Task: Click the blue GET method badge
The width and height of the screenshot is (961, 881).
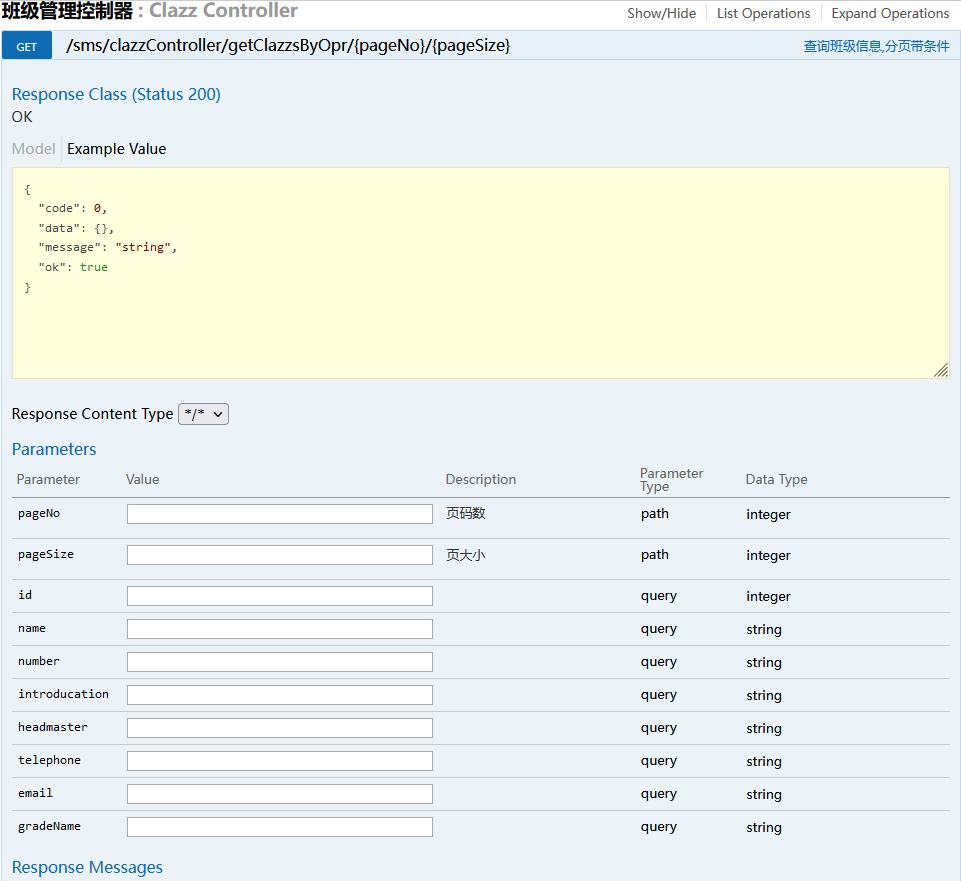Action: (x=26, y=47)
